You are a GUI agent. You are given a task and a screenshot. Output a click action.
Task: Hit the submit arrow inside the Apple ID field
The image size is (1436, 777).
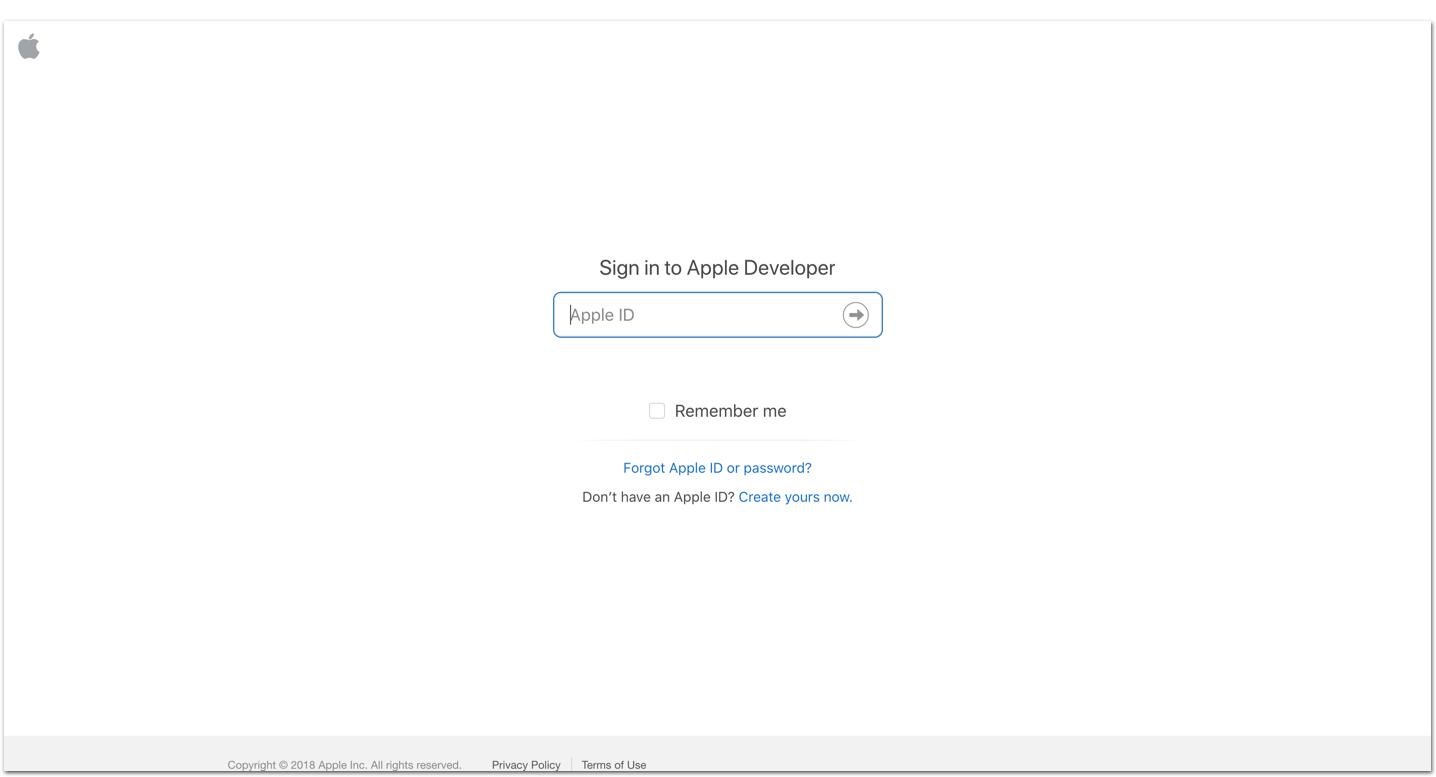point(856,314)
